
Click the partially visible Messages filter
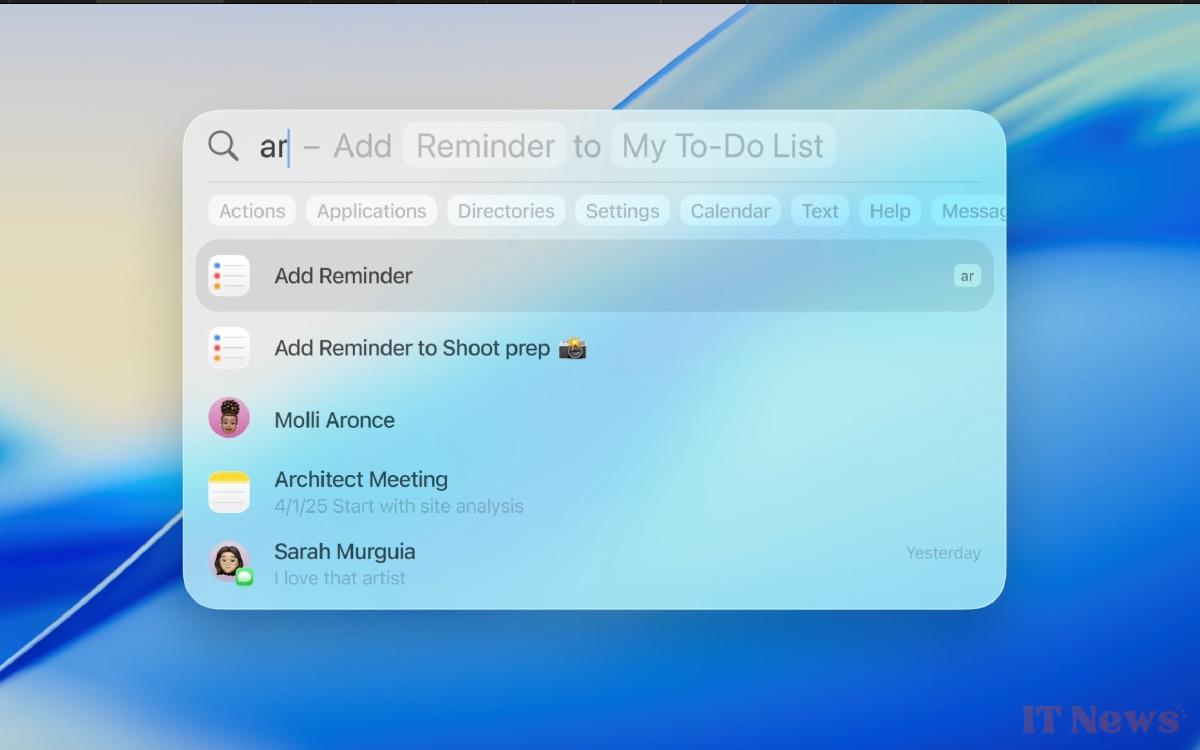click(971, 211)
